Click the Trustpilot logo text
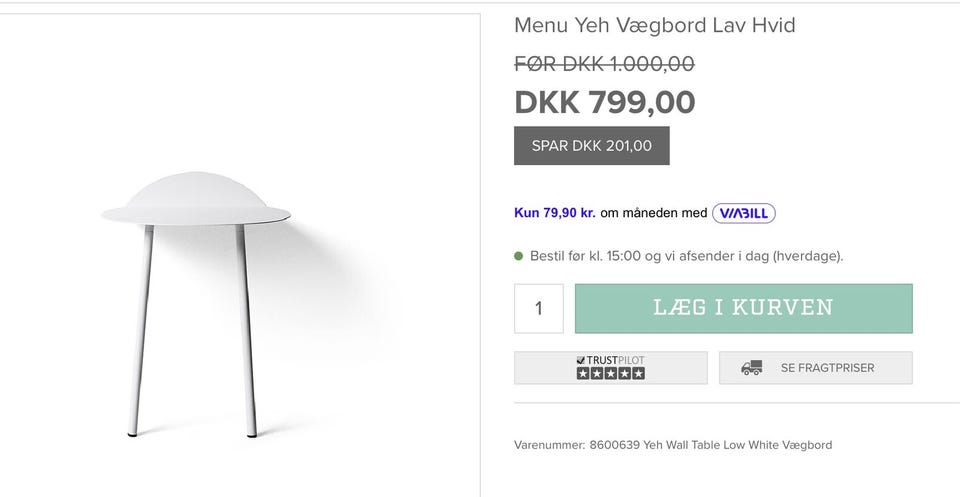This screenshot has width=960, height=497. coord(610,361)
